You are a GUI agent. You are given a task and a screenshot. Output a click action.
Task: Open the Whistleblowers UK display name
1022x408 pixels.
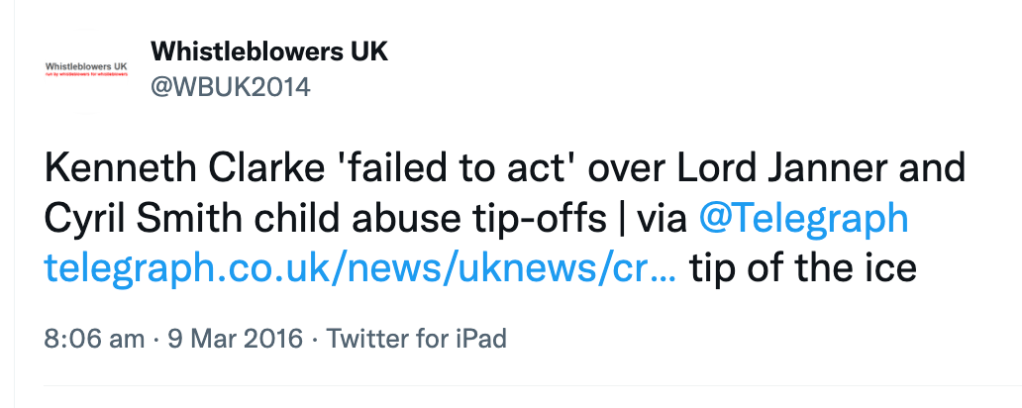pyautogui.click(x=269, y=50)
